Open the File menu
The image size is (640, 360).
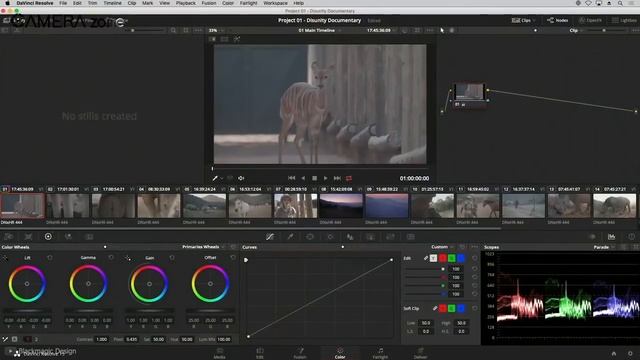(63, 3)
